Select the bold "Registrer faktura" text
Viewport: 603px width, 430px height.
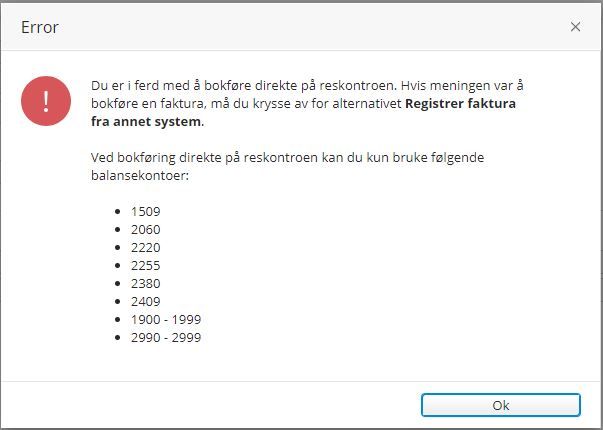[460, 103]
